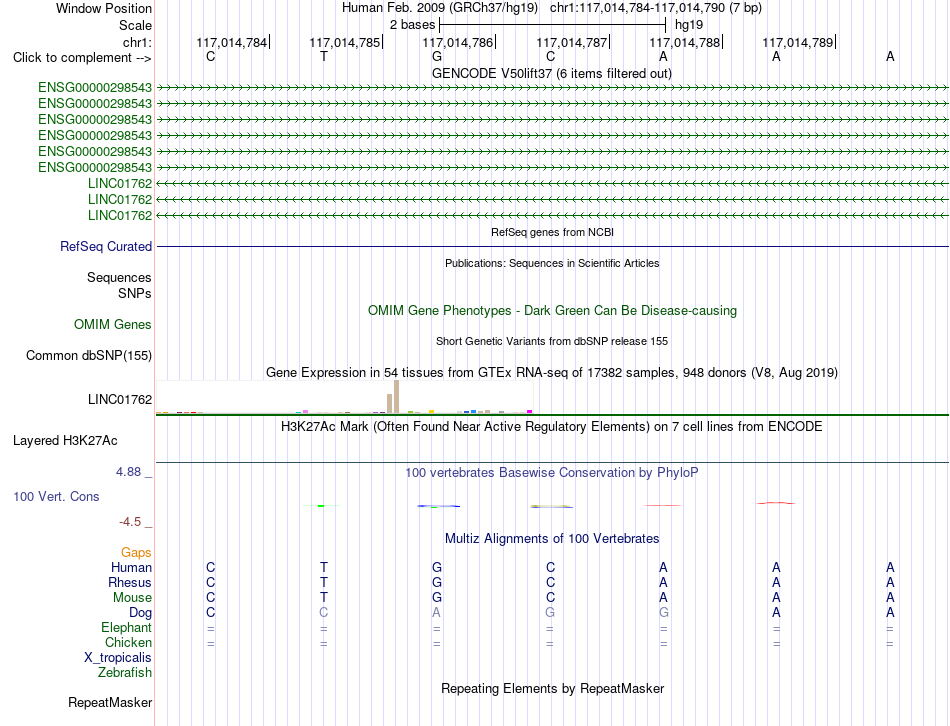Click the RefSeq Curated label
950x726 pixels.
pyautogui.click(x=106, y=247)
